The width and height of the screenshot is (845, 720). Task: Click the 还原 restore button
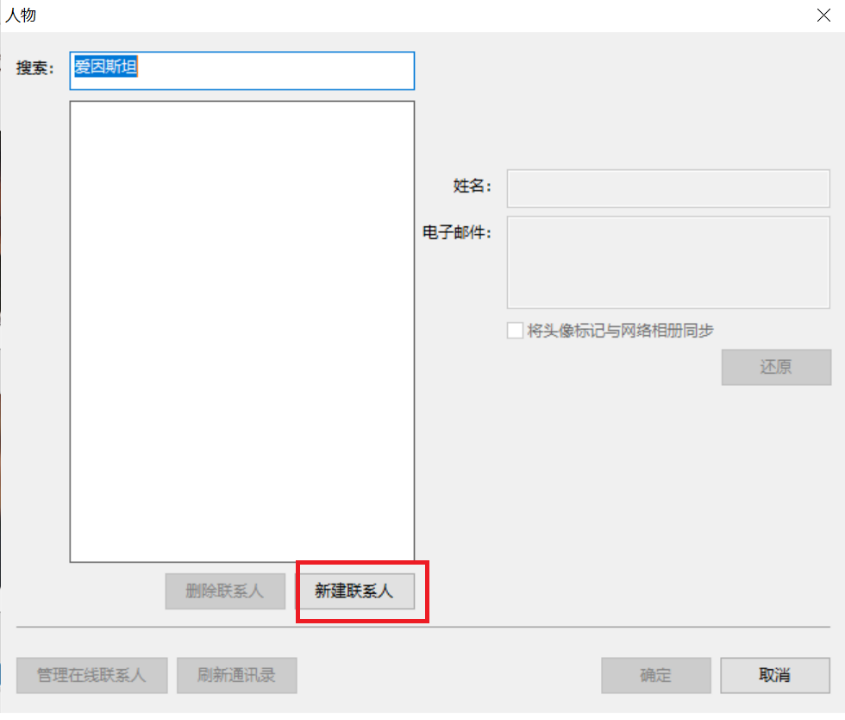point(776,367)
